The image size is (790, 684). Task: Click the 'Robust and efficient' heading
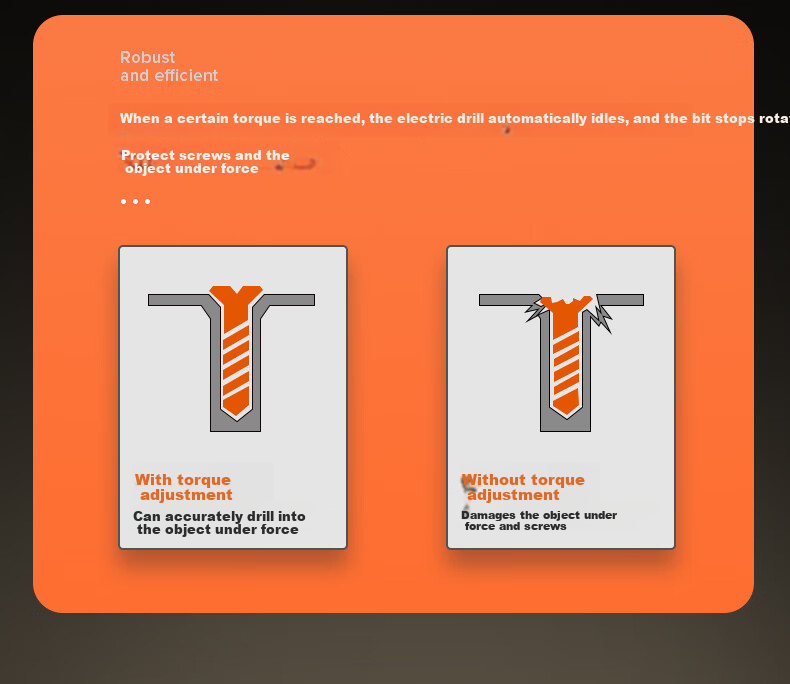pos(169,66)
